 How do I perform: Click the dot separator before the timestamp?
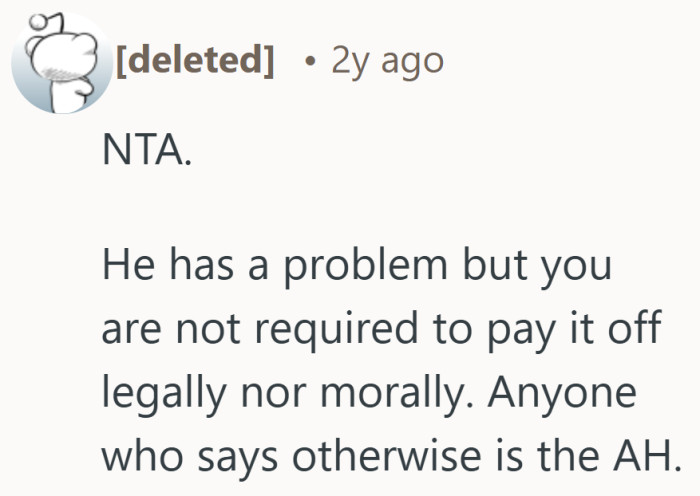pos(311,63)
